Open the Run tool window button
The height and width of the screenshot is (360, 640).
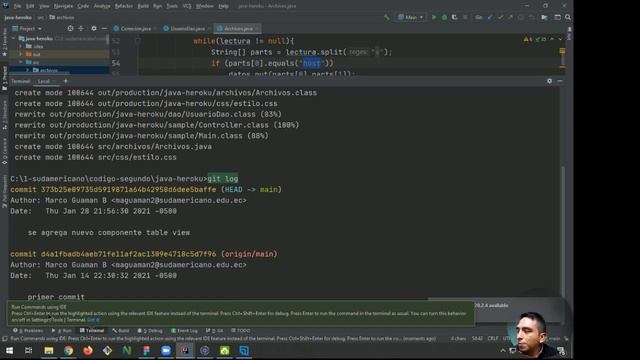[62, 331]
